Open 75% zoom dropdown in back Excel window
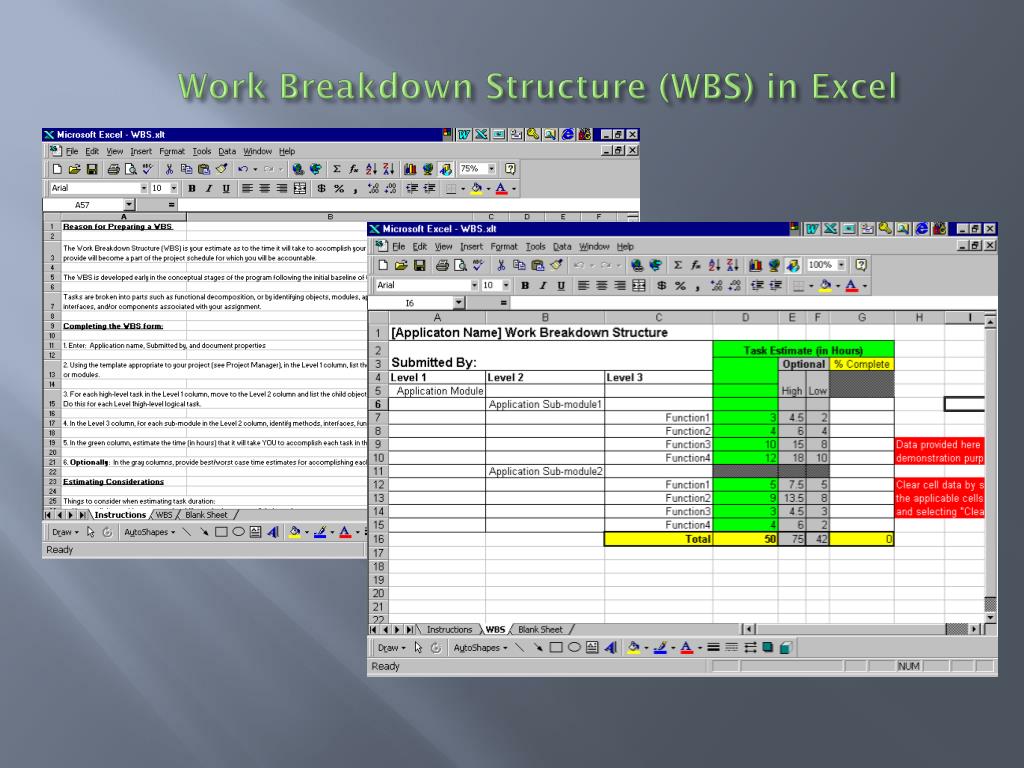1024x768 pixels. [x=491, y=168]
